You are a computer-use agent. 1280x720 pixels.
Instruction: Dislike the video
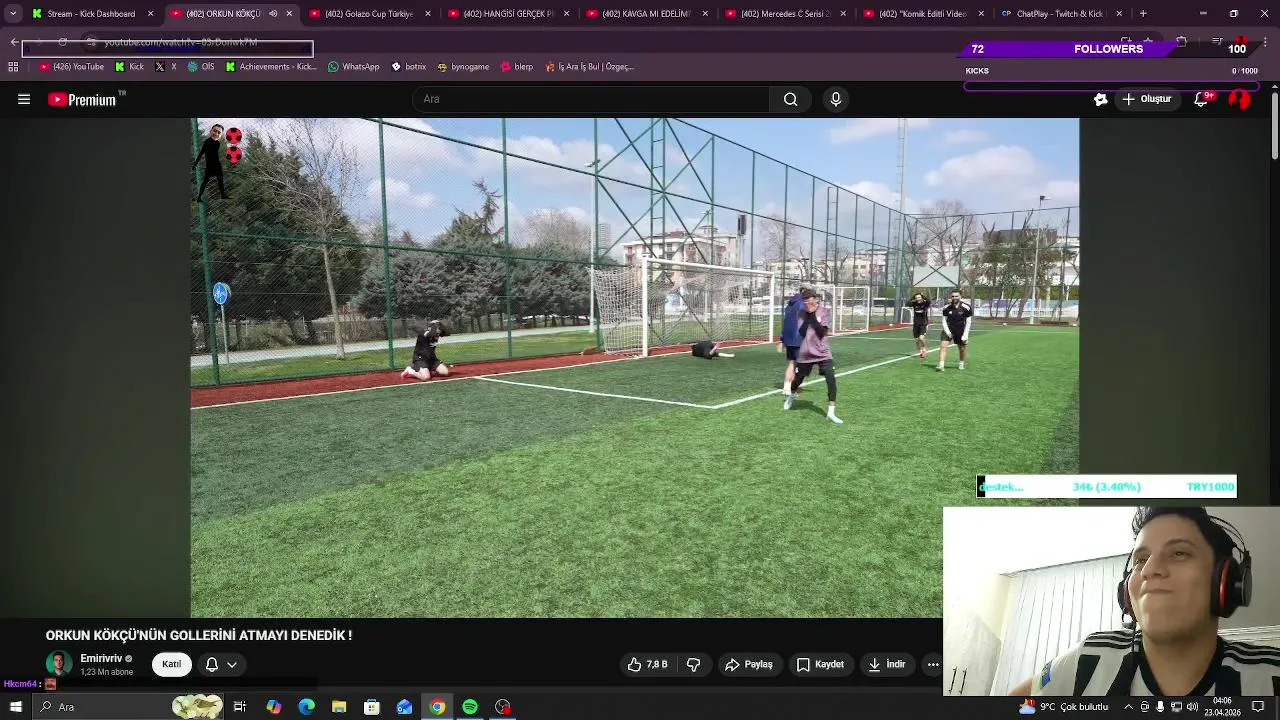(693, 664)
